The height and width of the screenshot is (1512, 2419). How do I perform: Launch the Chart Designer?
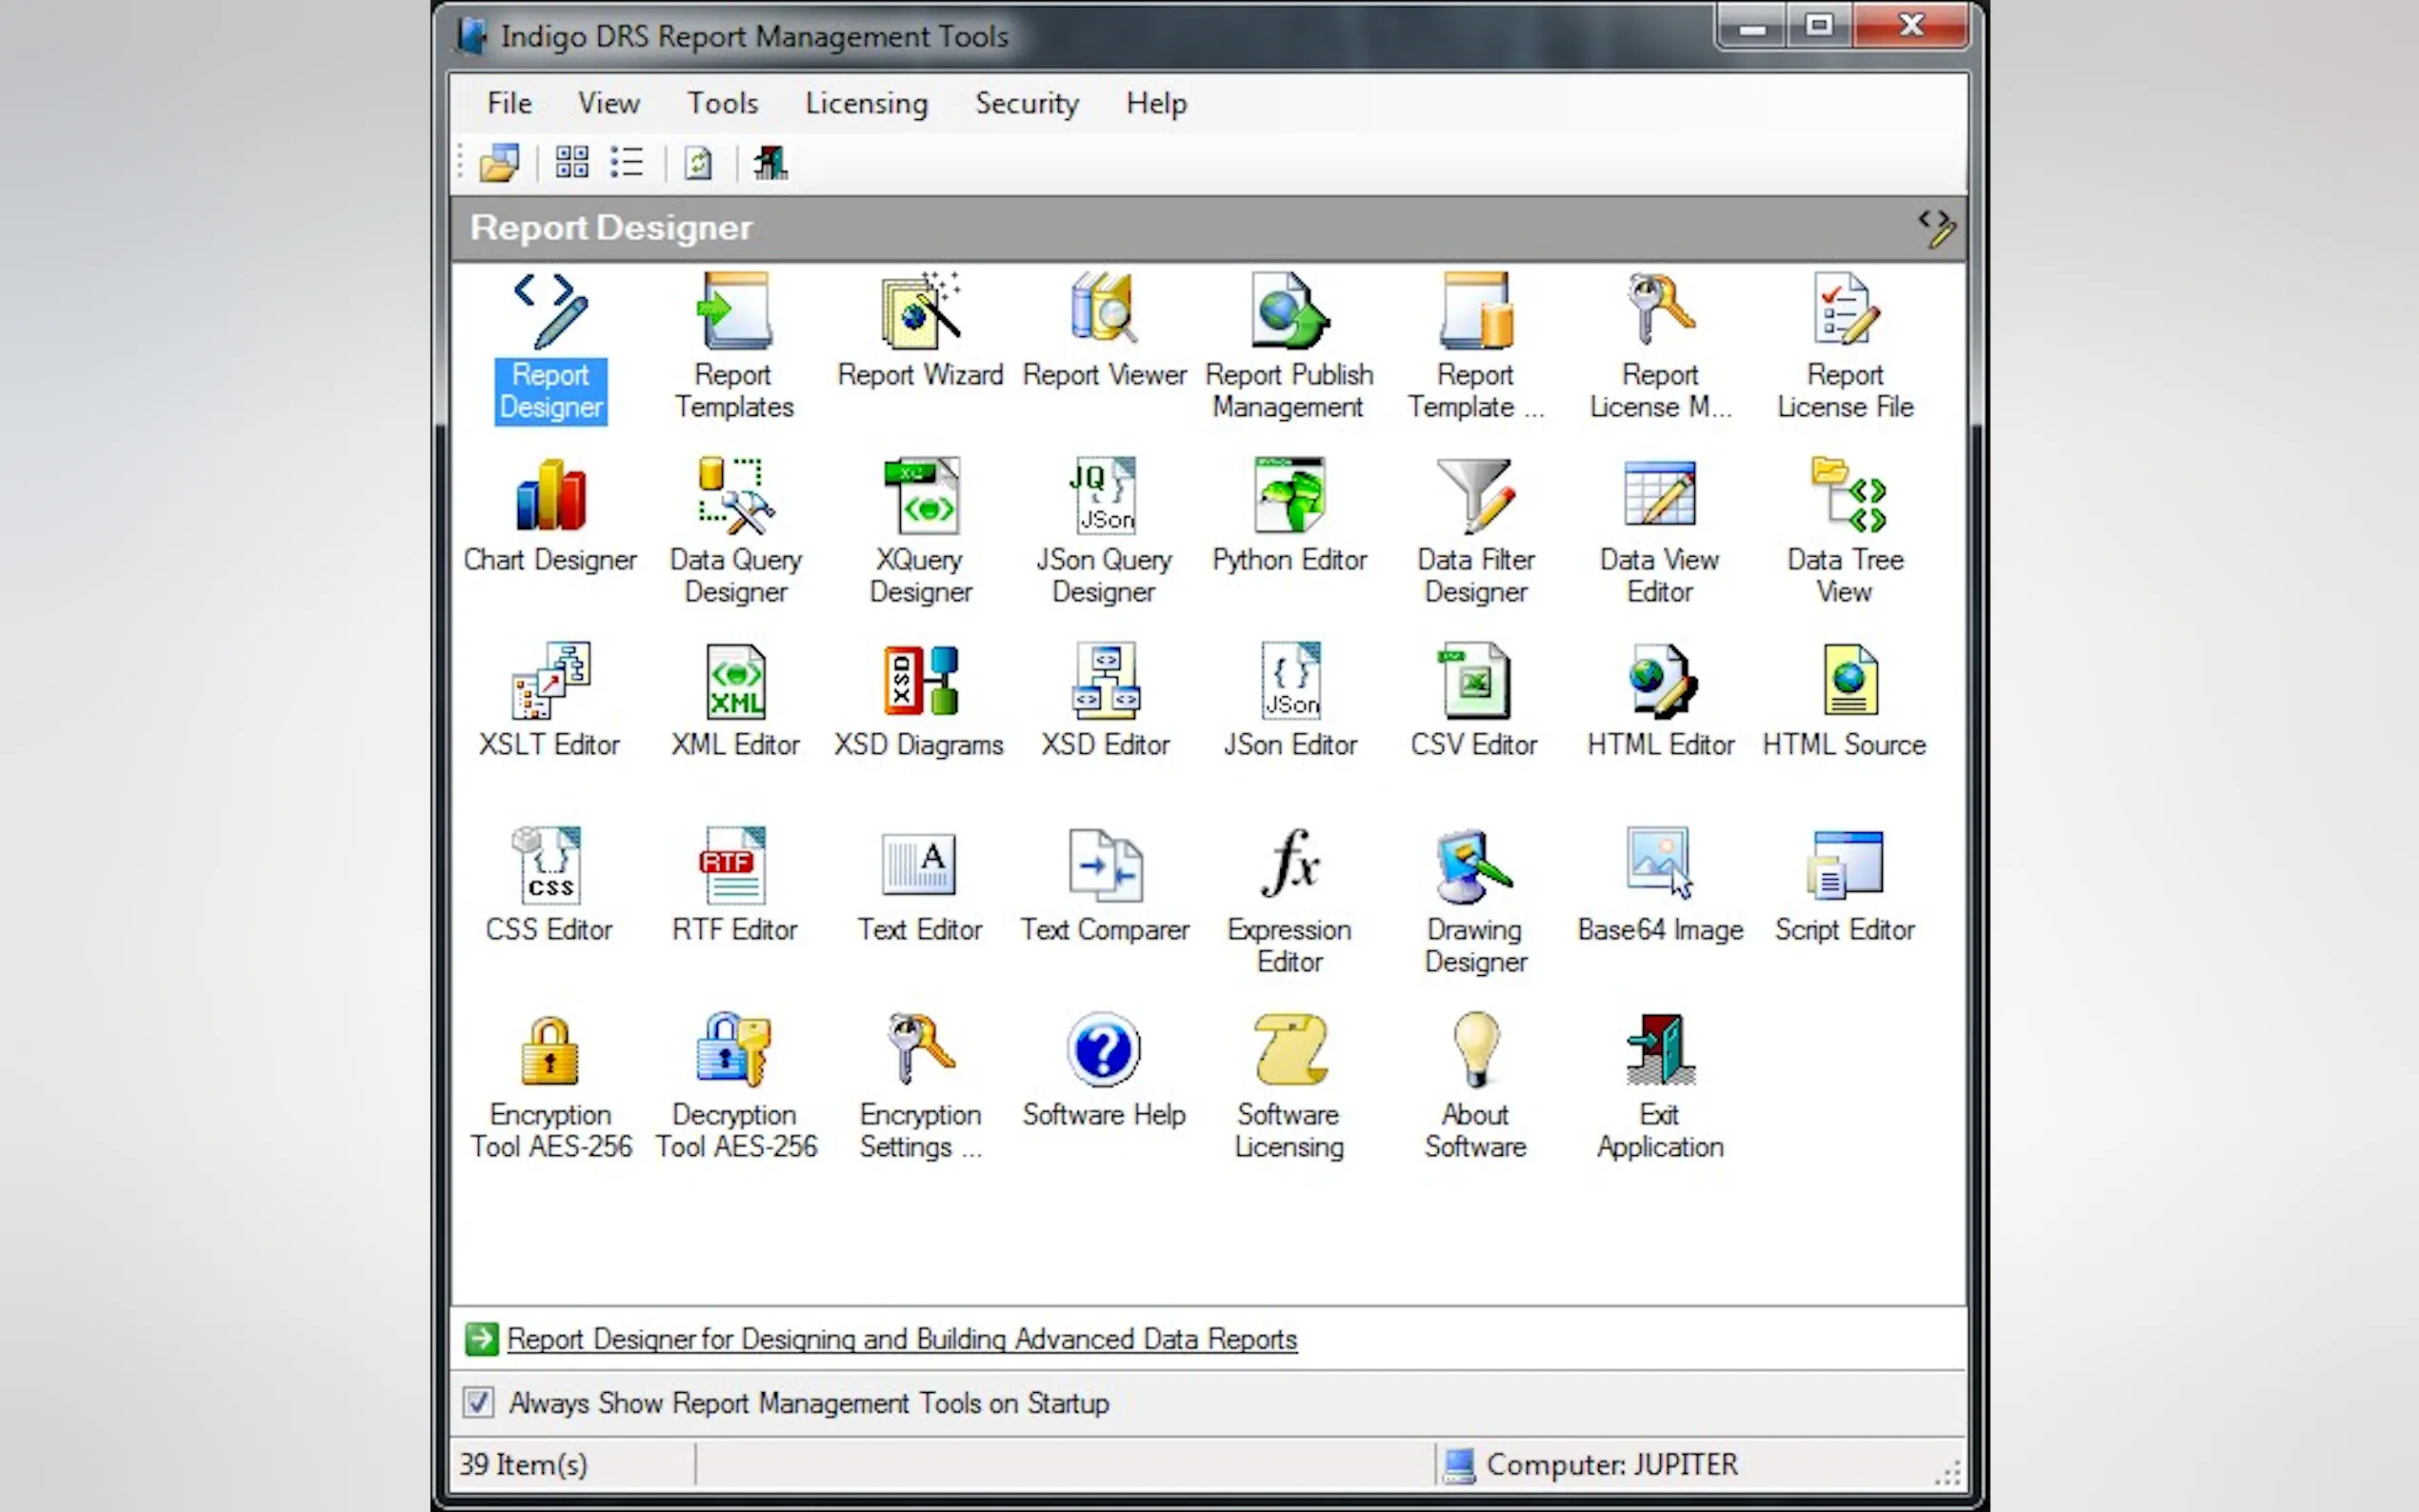550,516
